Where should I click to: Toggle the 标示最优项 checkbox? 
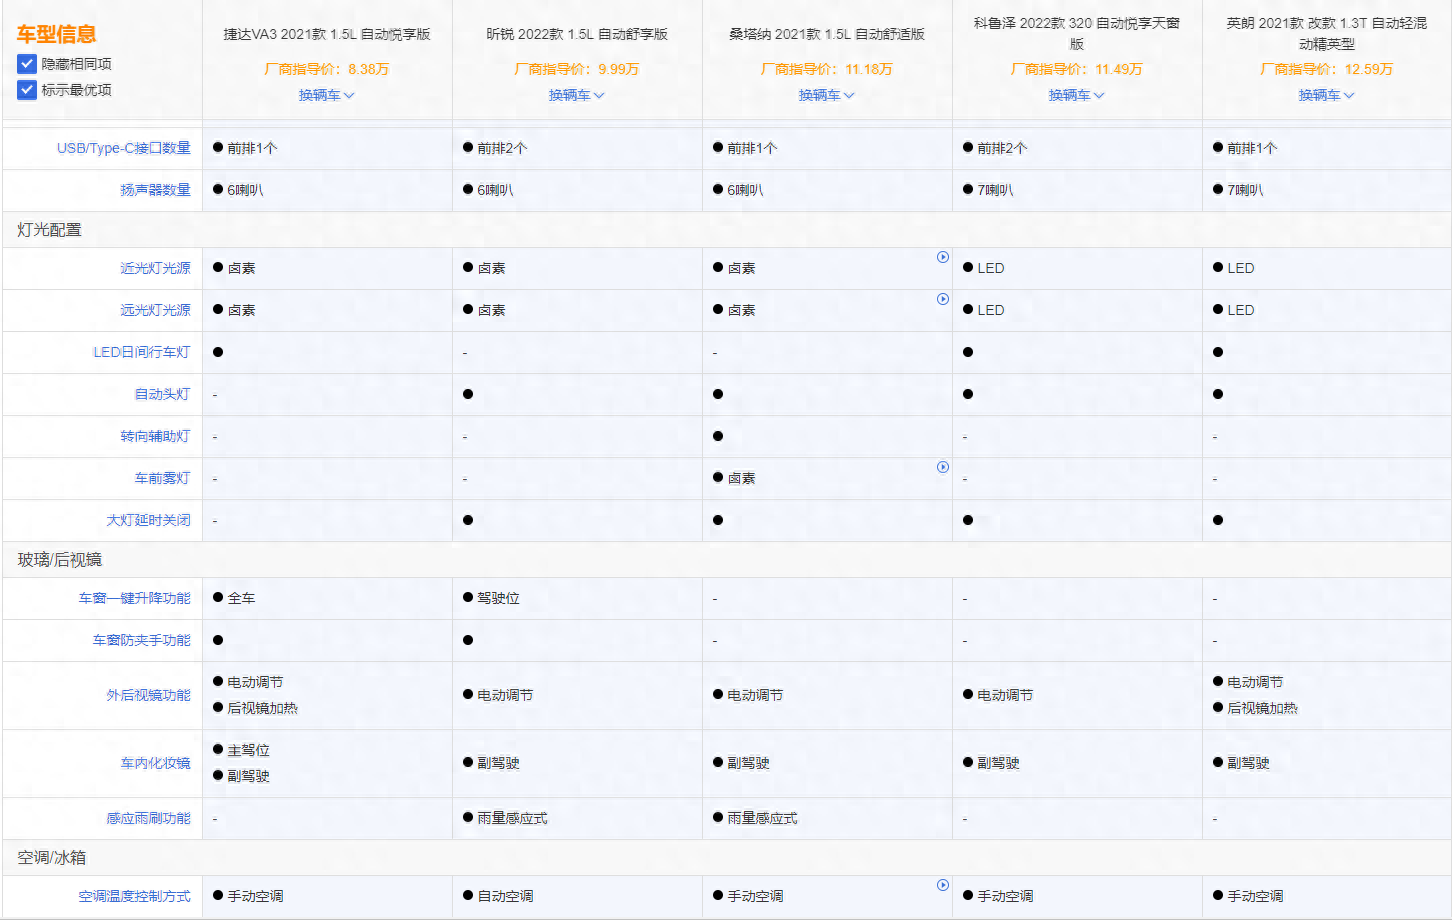point(27,90)
